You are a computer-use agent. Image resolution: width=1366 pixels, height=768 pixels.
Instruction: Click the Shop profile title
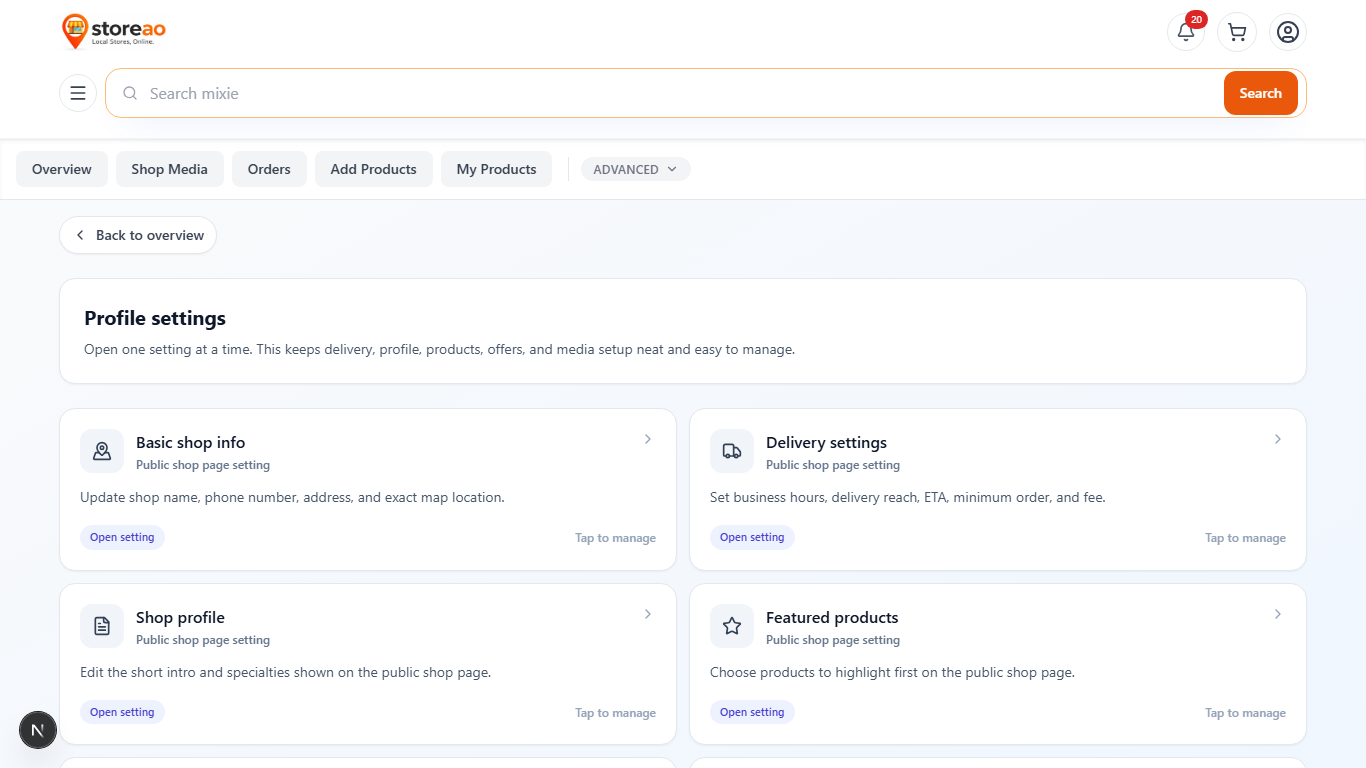[181, 617]
